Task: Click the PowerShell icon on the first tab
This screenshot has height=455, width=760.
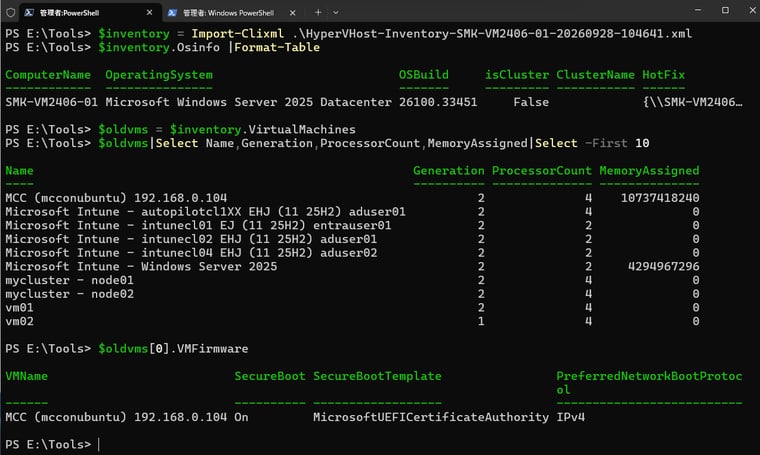Action: click(x=29, y=13)
